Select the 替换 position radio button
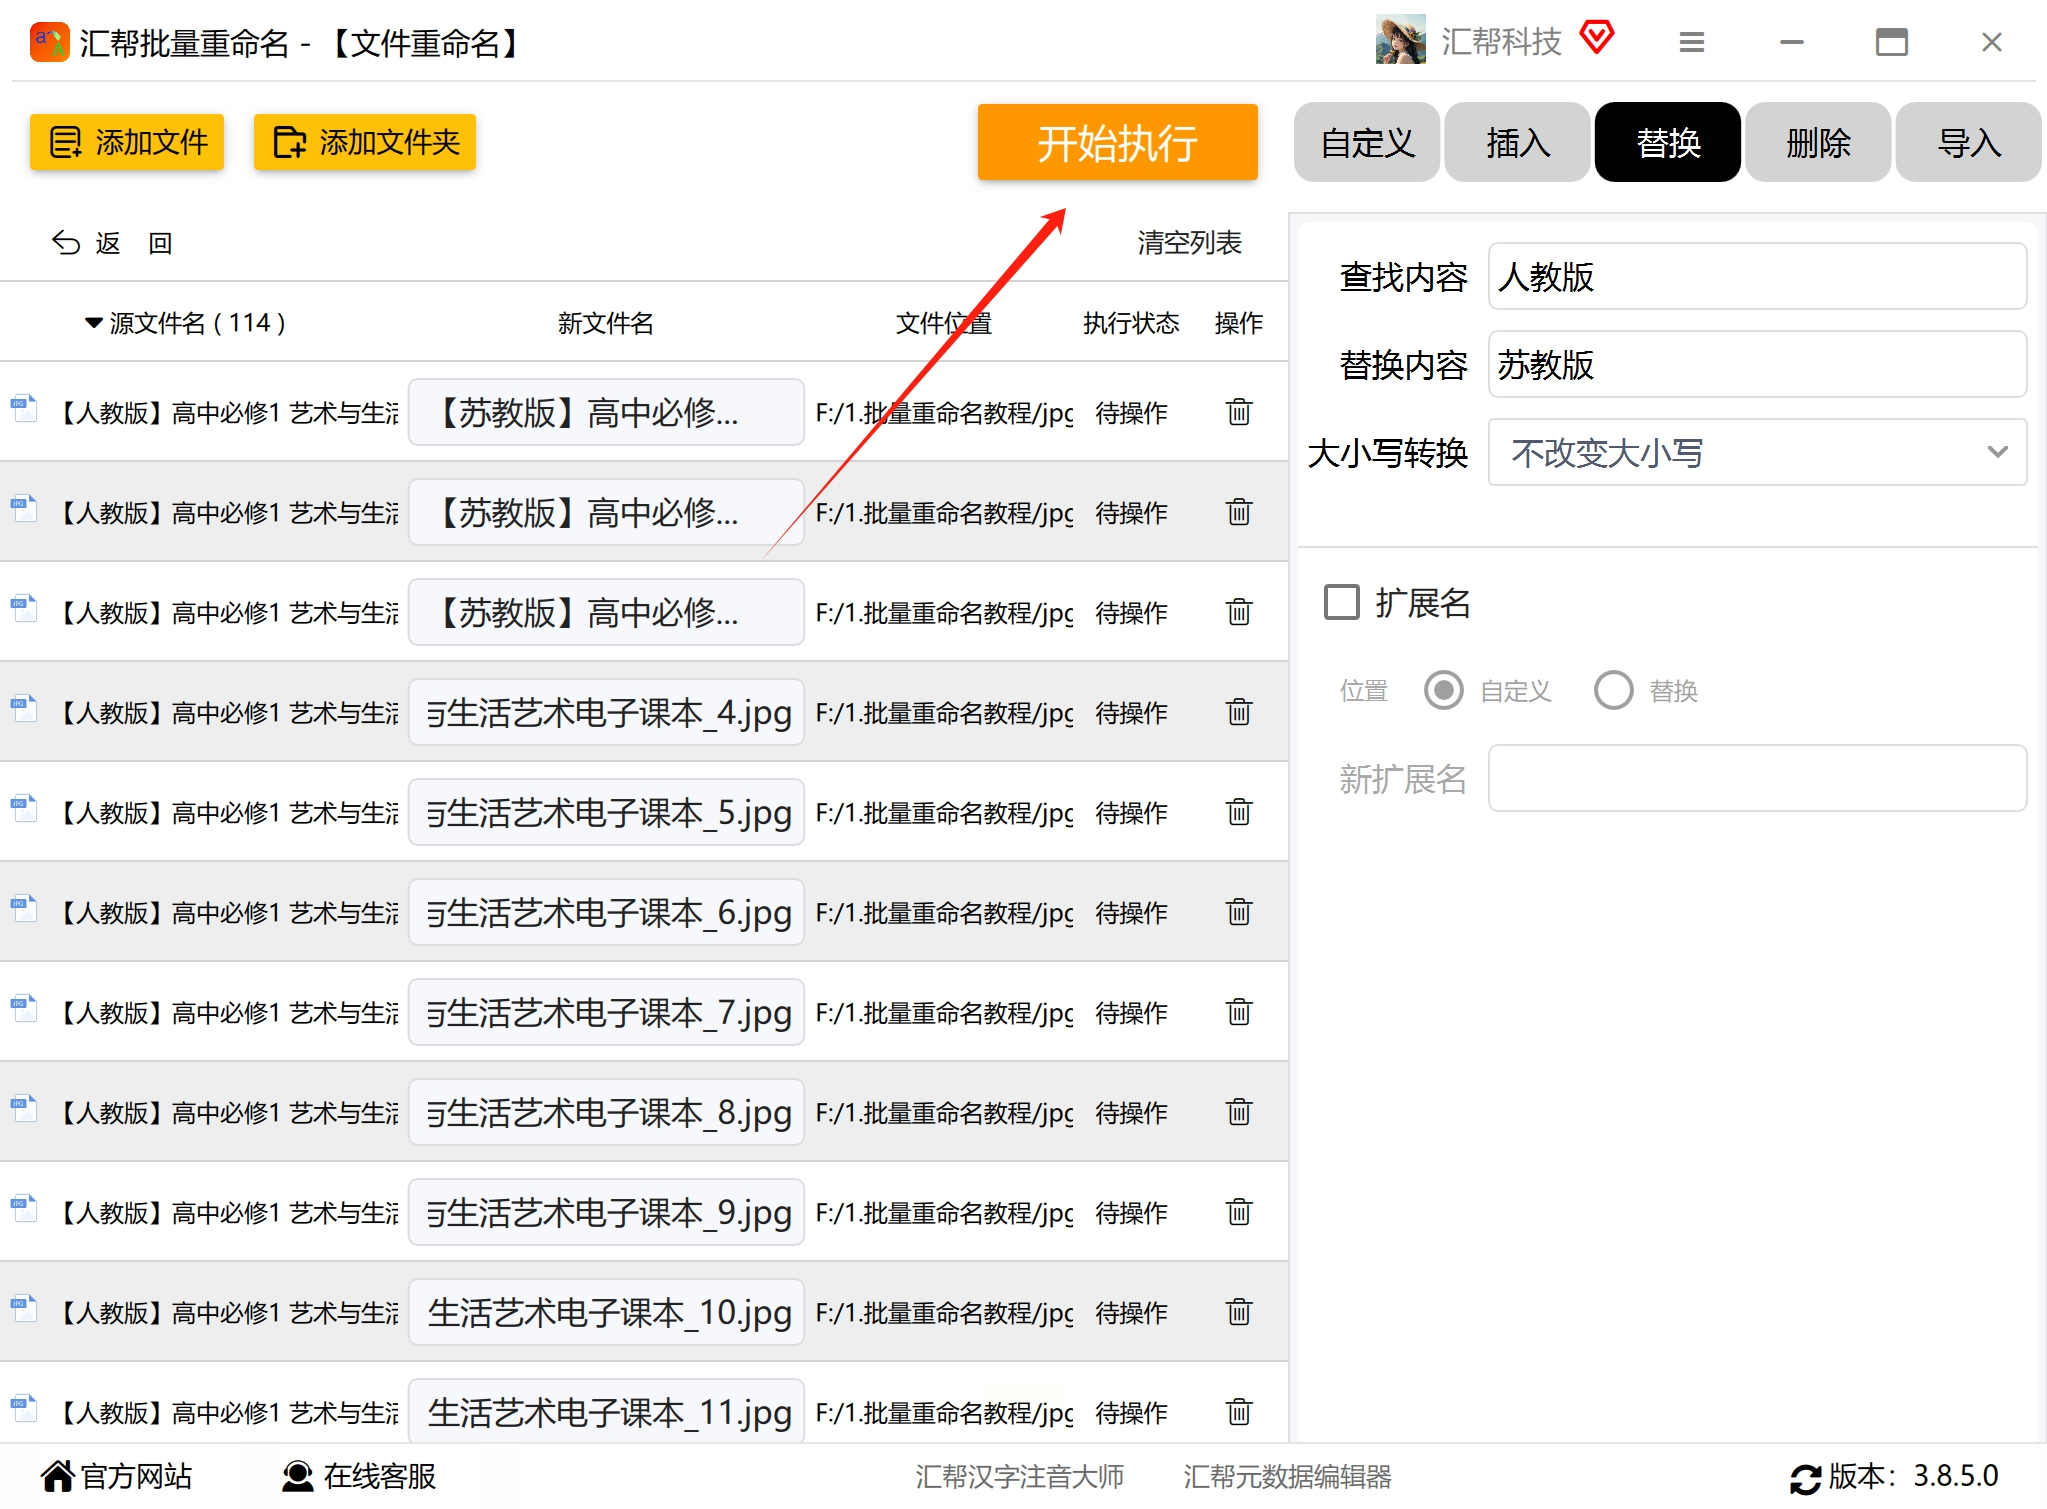The width and height of the screenshot is (2047, 1509). pos(1613,691)
